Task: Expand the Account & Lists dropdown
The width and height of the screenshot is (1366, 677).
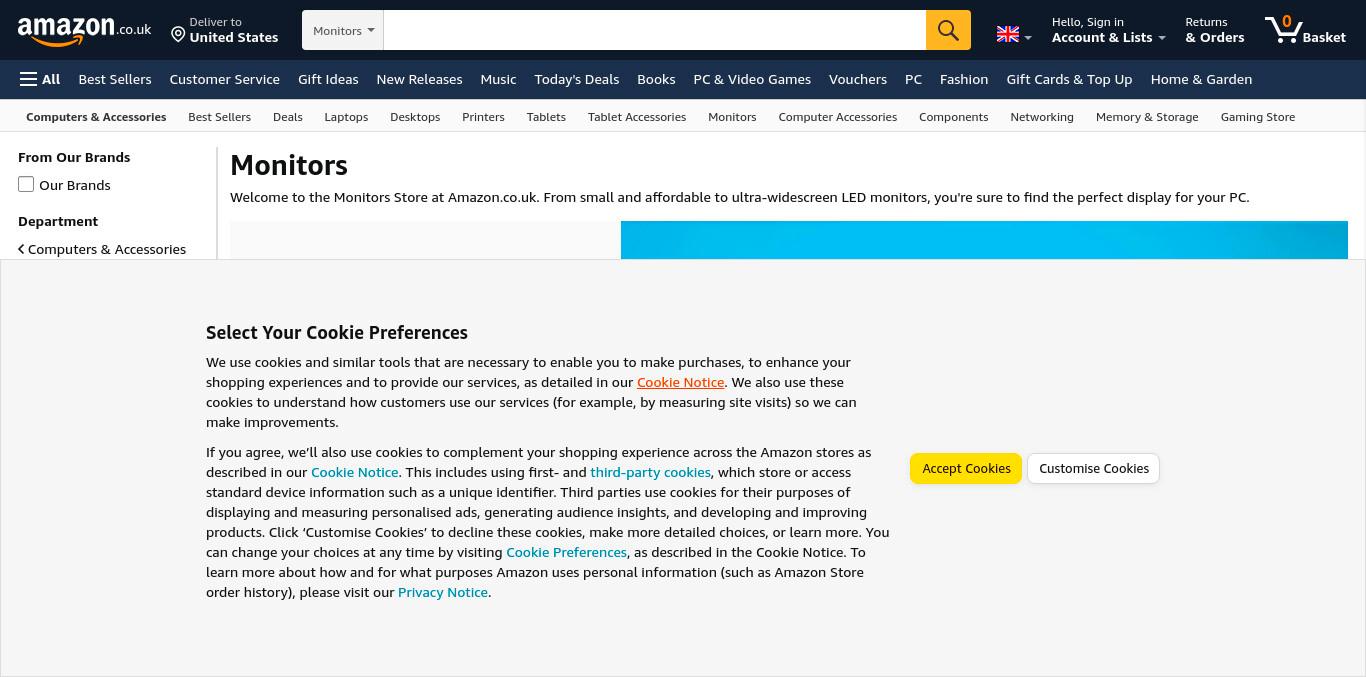Action: click(x=1108, y=30)
